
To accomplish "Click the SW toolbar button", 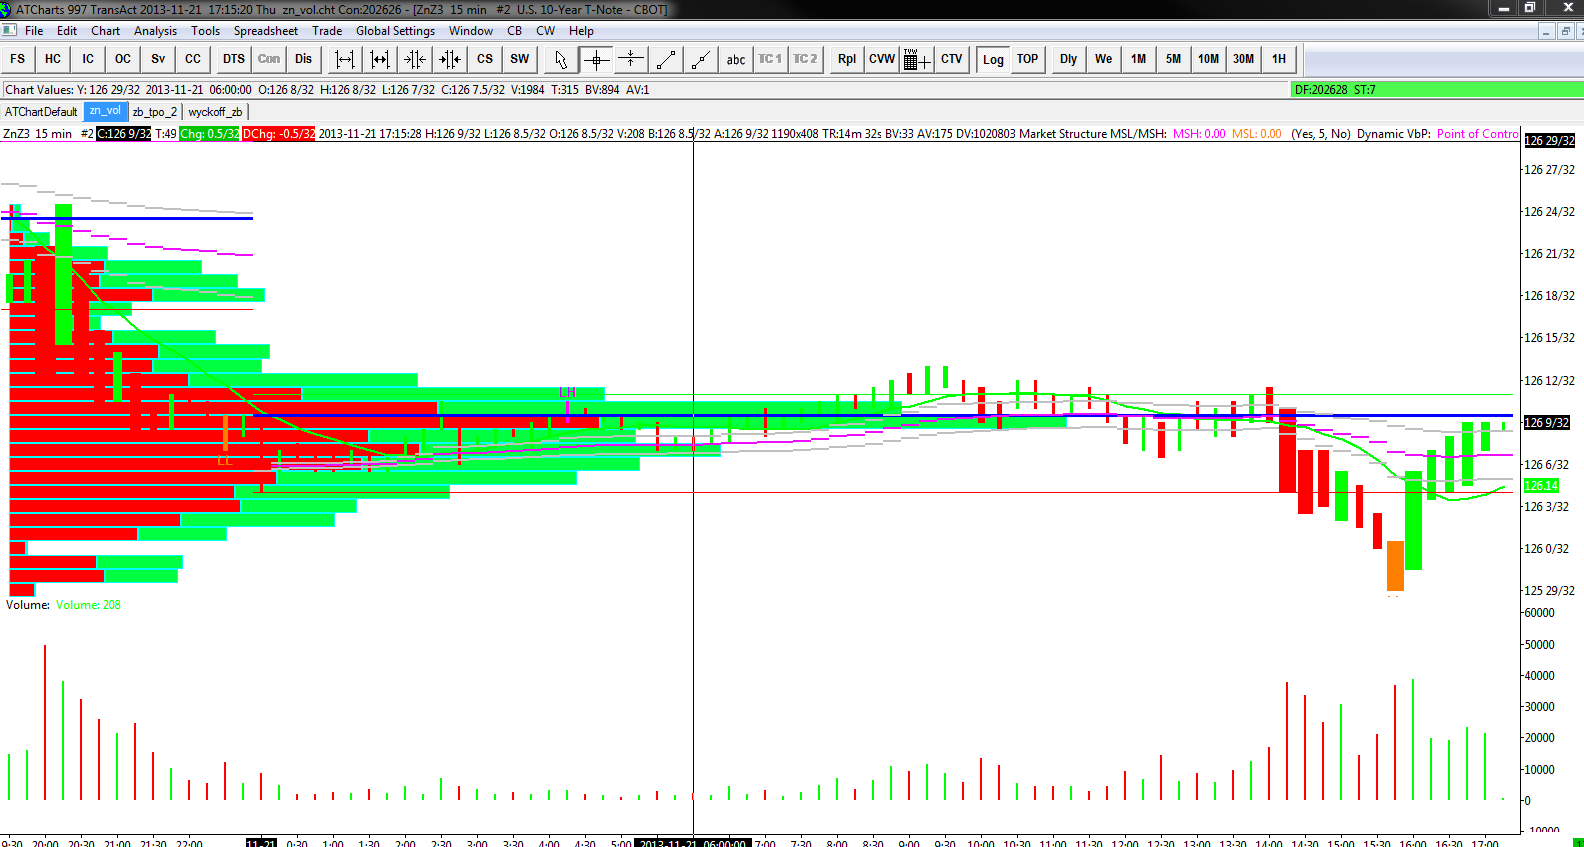I will [x=520, y=59].
